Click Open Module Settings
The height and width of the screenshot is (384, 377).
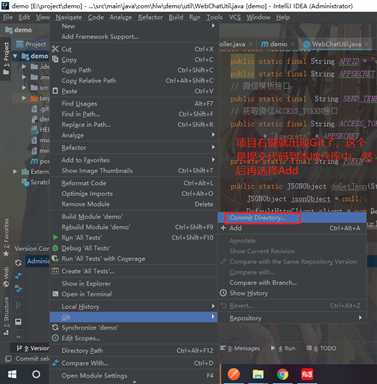coord(133,376)
